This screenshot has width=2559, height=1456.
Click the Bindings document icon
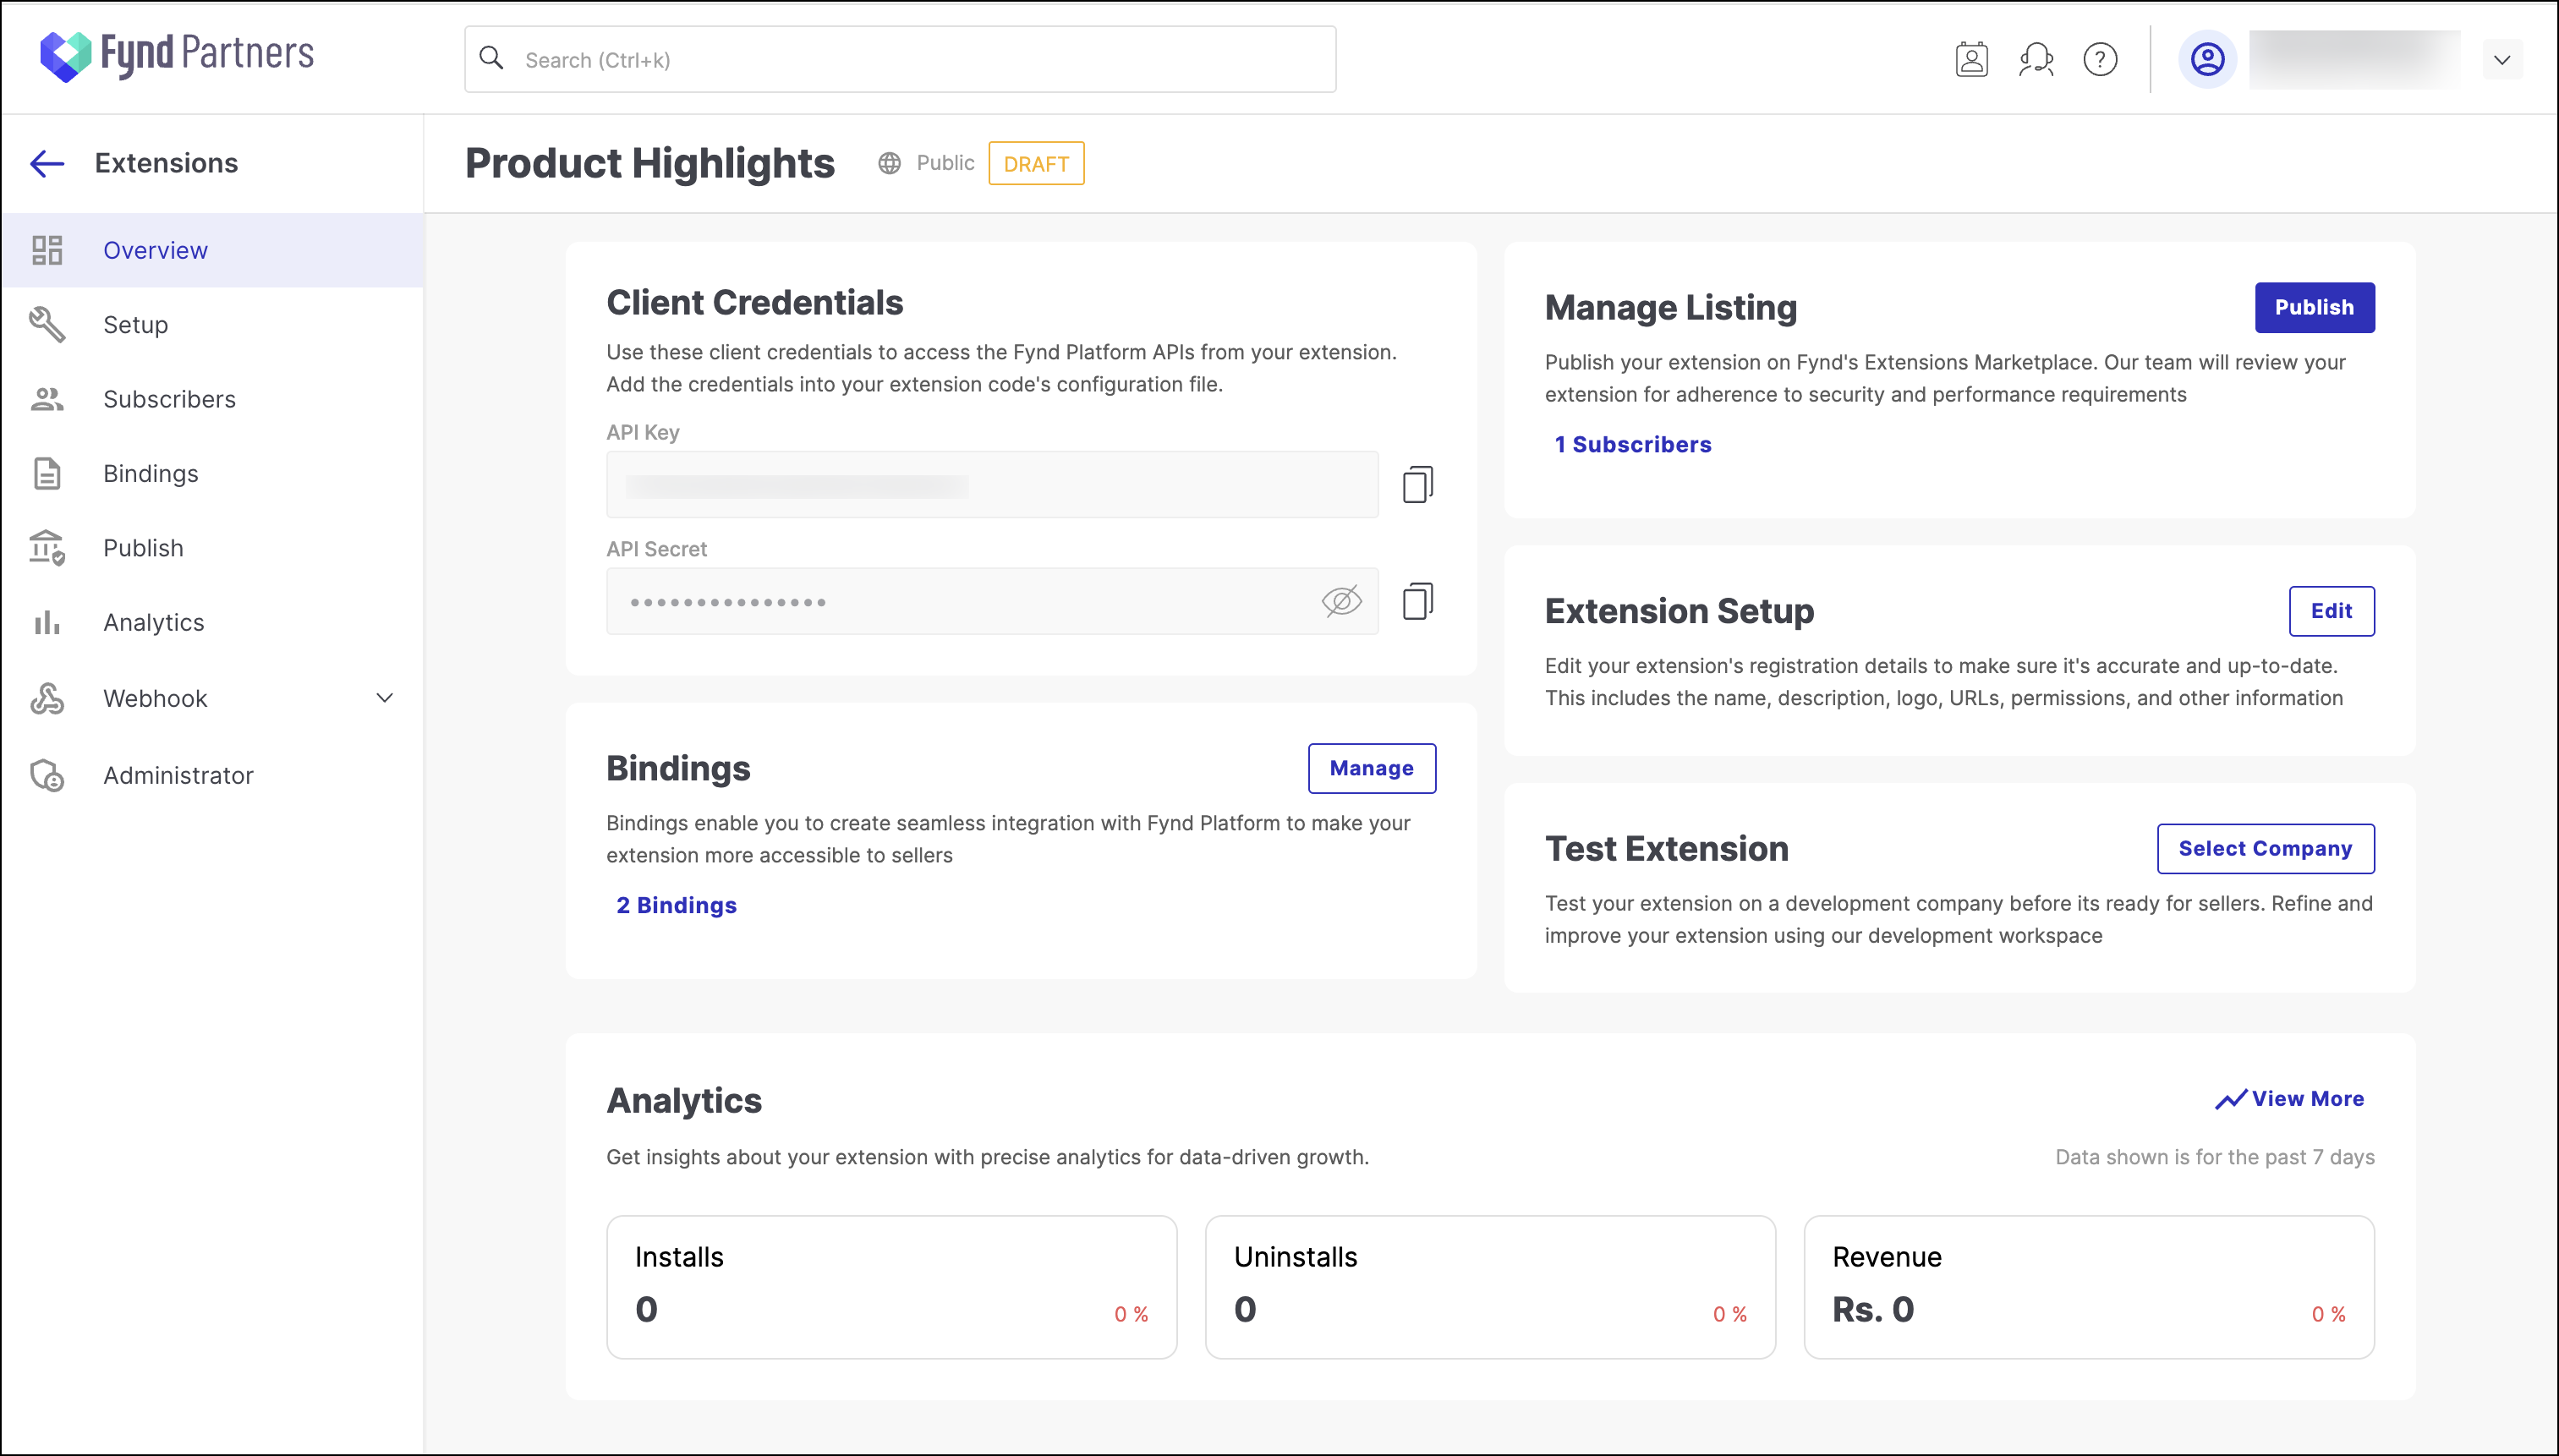[47, 473]
